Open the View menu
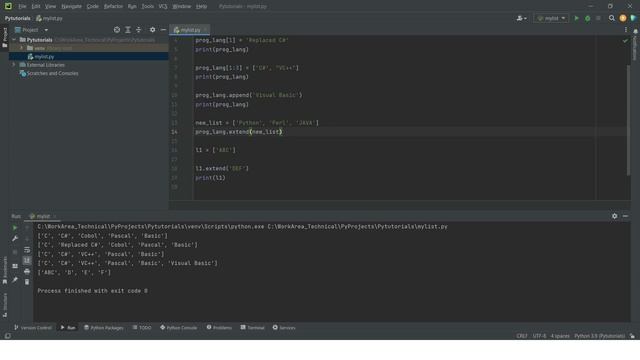Viewport: 640px width, 360px height. click(50, 7)
